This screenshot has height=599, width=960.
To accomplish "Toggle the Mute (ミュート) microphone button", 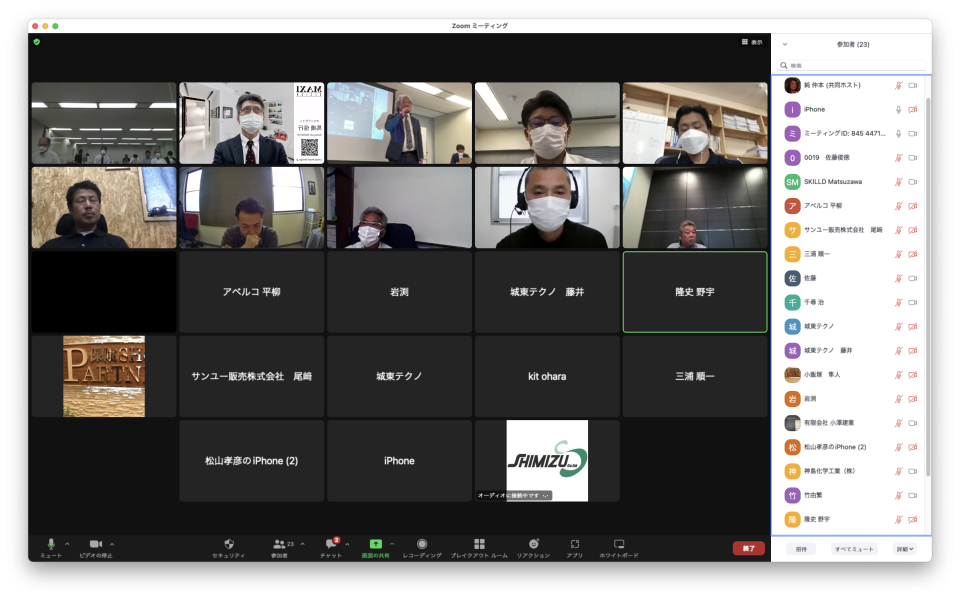I will tap(51, 544).
